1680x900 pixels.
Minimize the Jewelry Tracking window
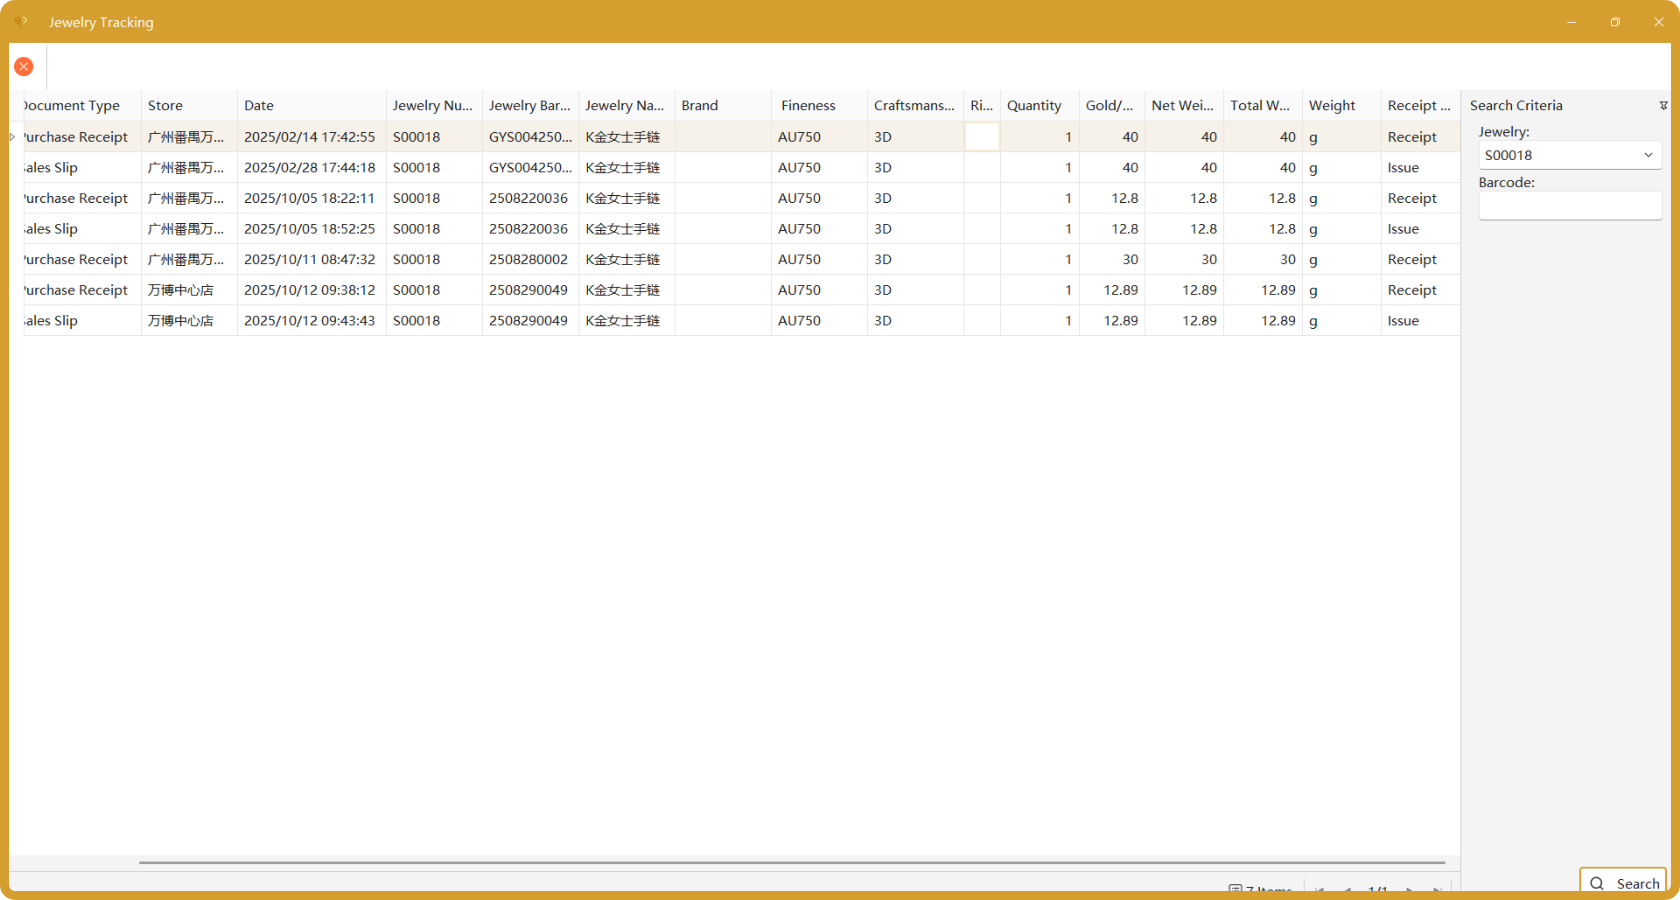1571,22
